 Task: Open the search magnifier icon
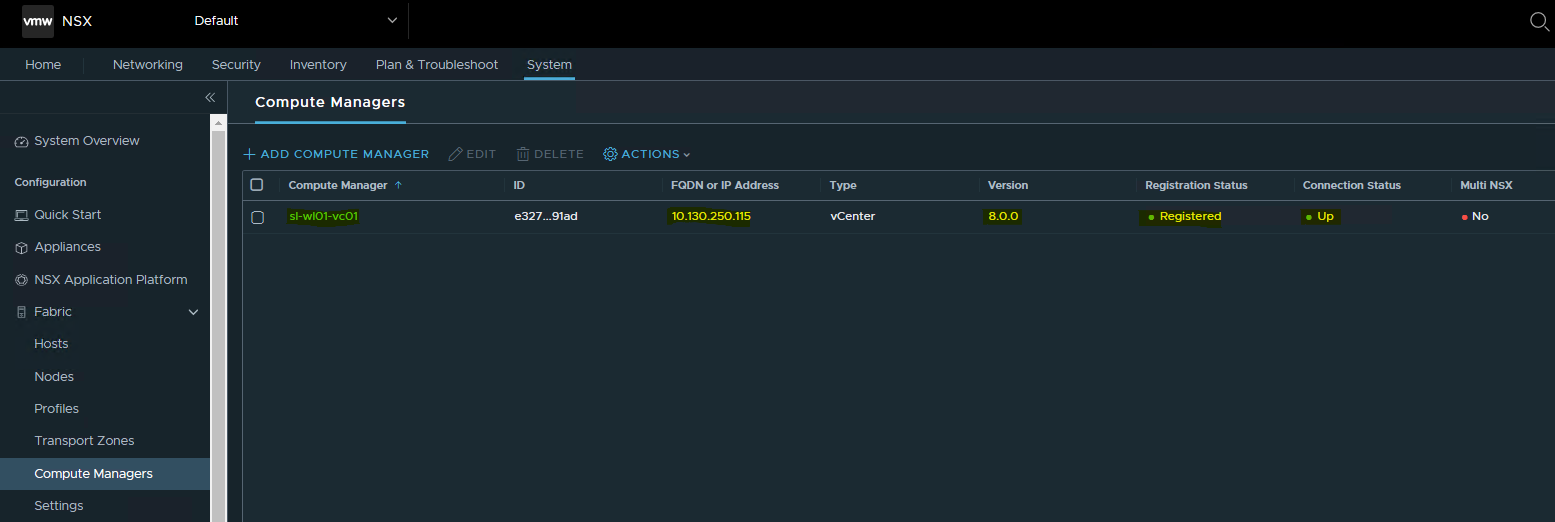pyautogui.click(x=1540, y=21)
